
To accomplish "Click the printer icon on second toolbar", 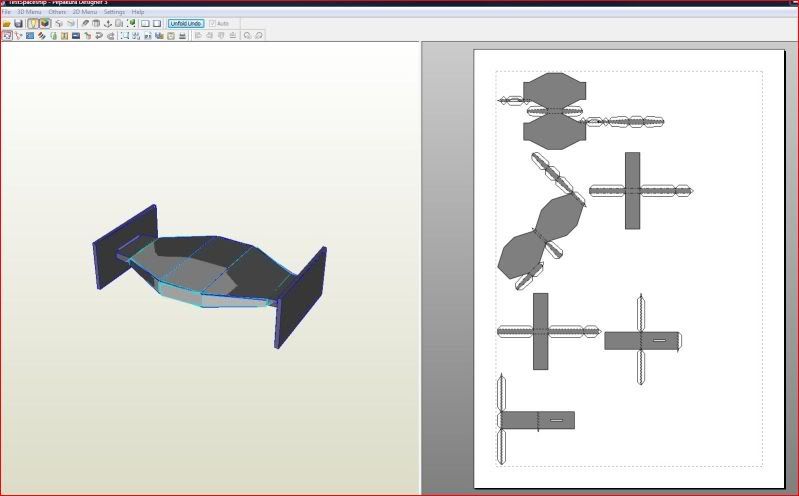I will click(x=182, y=36).
